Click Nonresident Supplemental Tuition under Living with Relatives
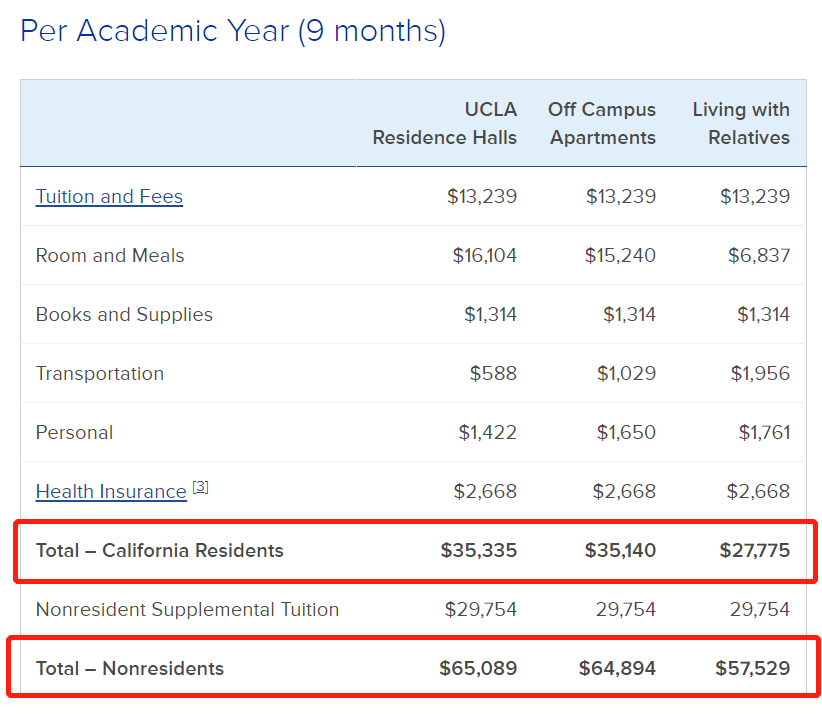The width and height of the screenshot is (822, 717). tap(760, 610)
